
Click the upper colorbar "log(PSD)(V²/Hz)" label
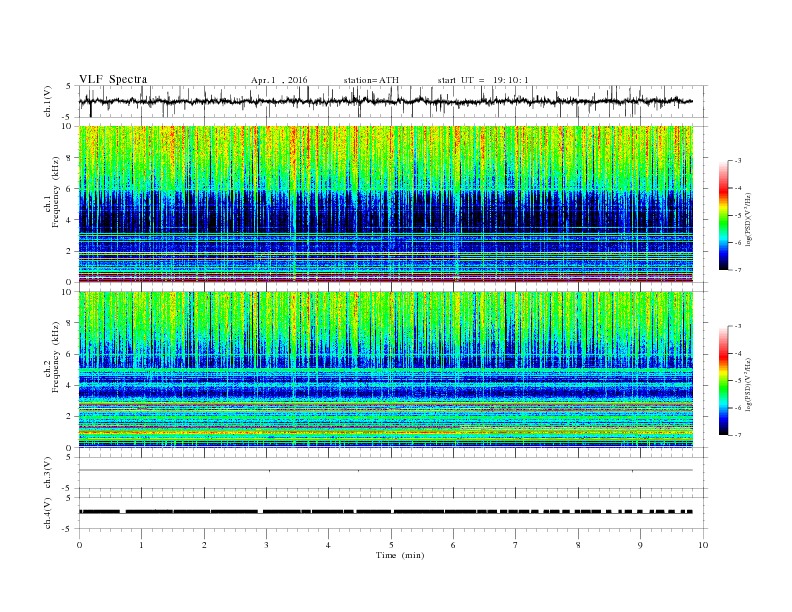point(749,219)
